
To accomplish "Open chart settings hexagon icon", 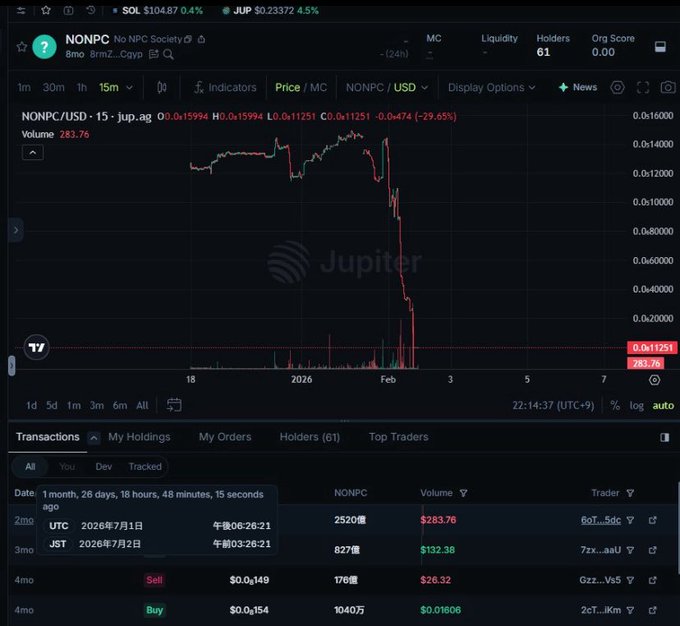I will point(617,88).
